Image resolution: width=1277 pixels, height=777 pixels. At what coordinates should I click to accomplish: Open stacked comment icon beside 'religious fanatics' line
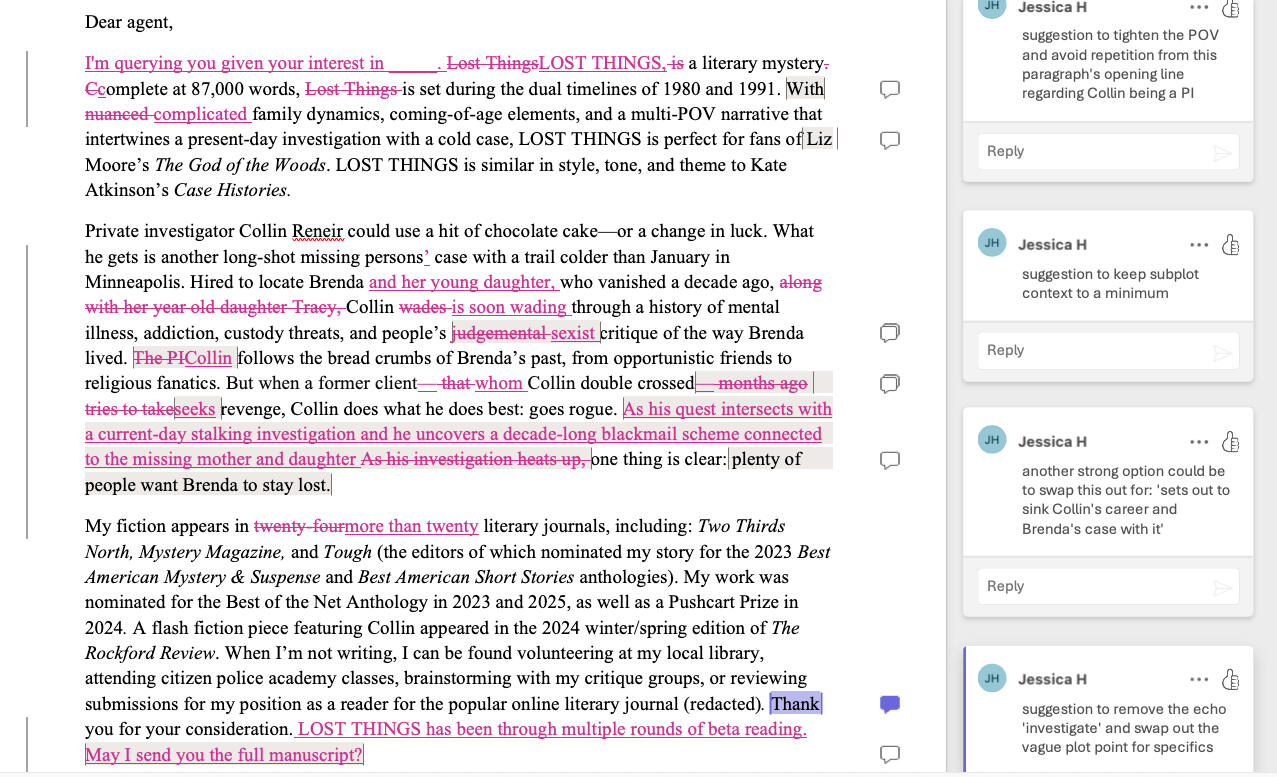[x=890, y=384]
